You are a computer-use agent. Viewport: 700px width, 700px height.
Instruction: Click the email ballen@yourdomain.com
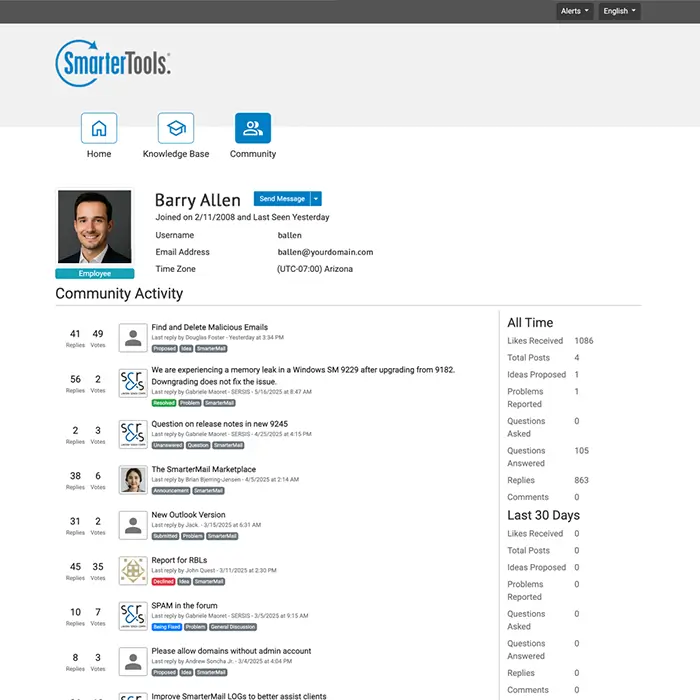click(325, 252)
